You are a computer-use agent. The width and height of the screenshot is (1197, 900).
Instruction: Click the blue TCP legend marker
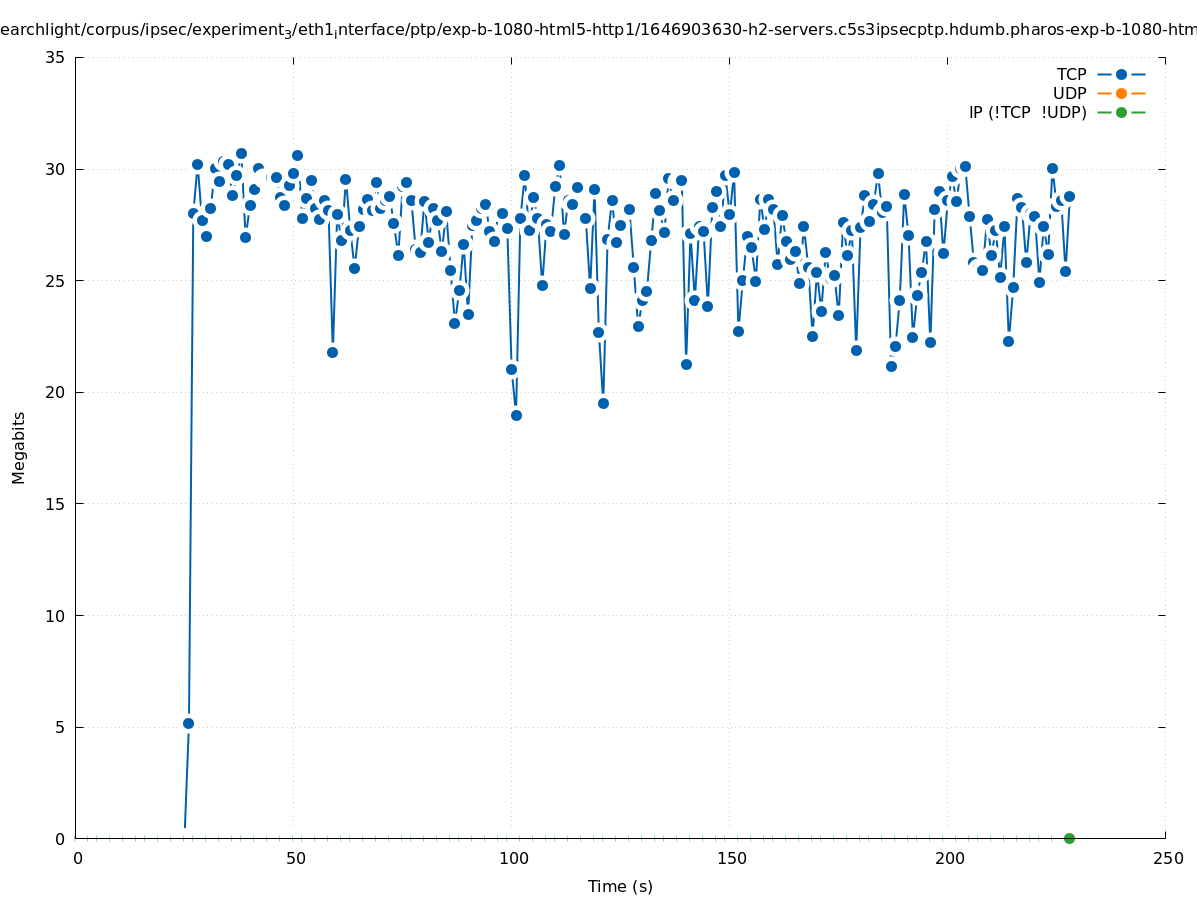(x=1121, y=74)
